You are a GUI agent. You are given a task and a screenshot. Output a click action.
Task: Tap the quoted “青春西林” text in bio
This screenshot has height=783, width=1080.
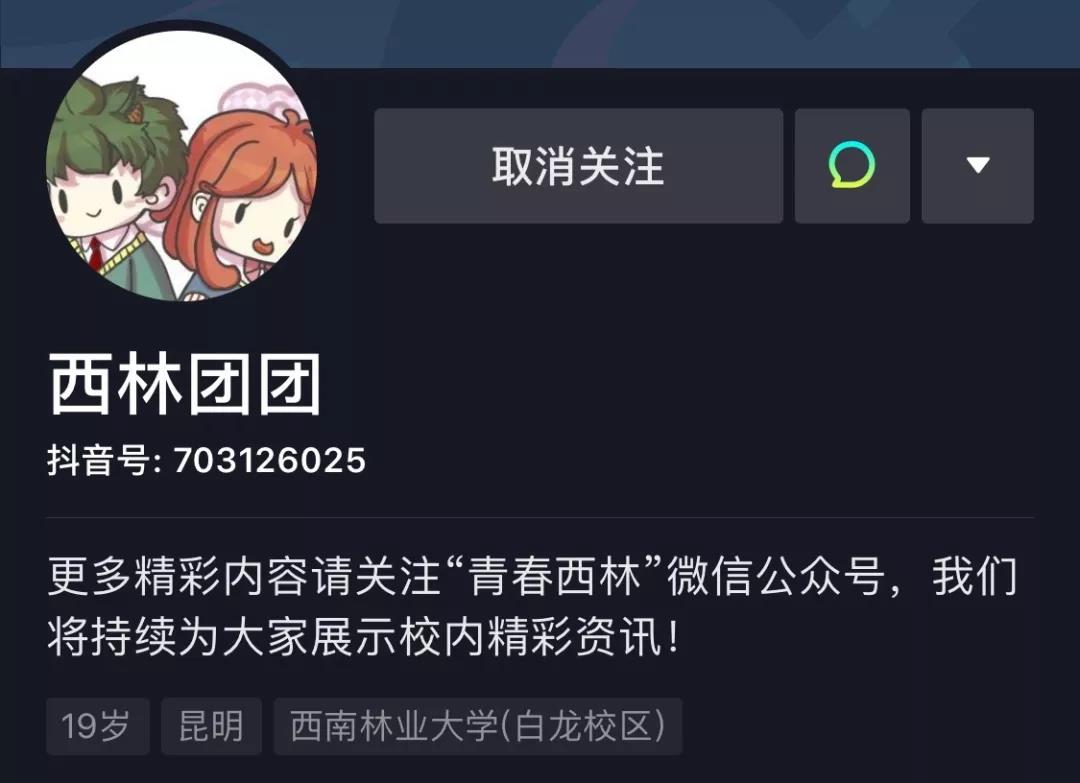coord(555,576)
